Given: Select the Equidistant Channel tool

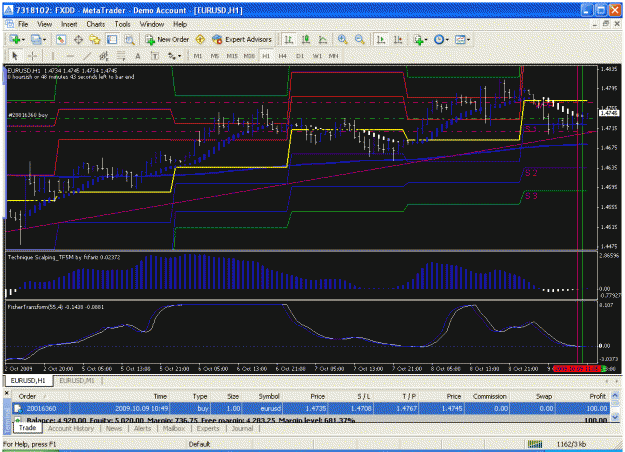Looking at the screenshot, I should 104,56.
